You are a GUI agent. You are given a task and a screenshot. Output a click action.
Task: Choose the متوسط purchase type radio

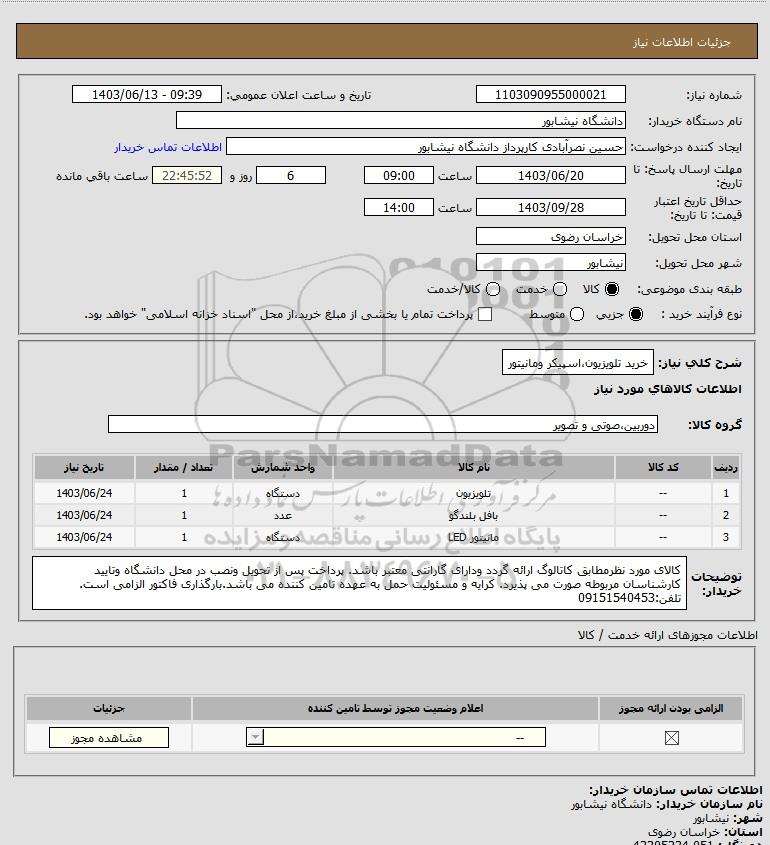click(x=577, y=315)
